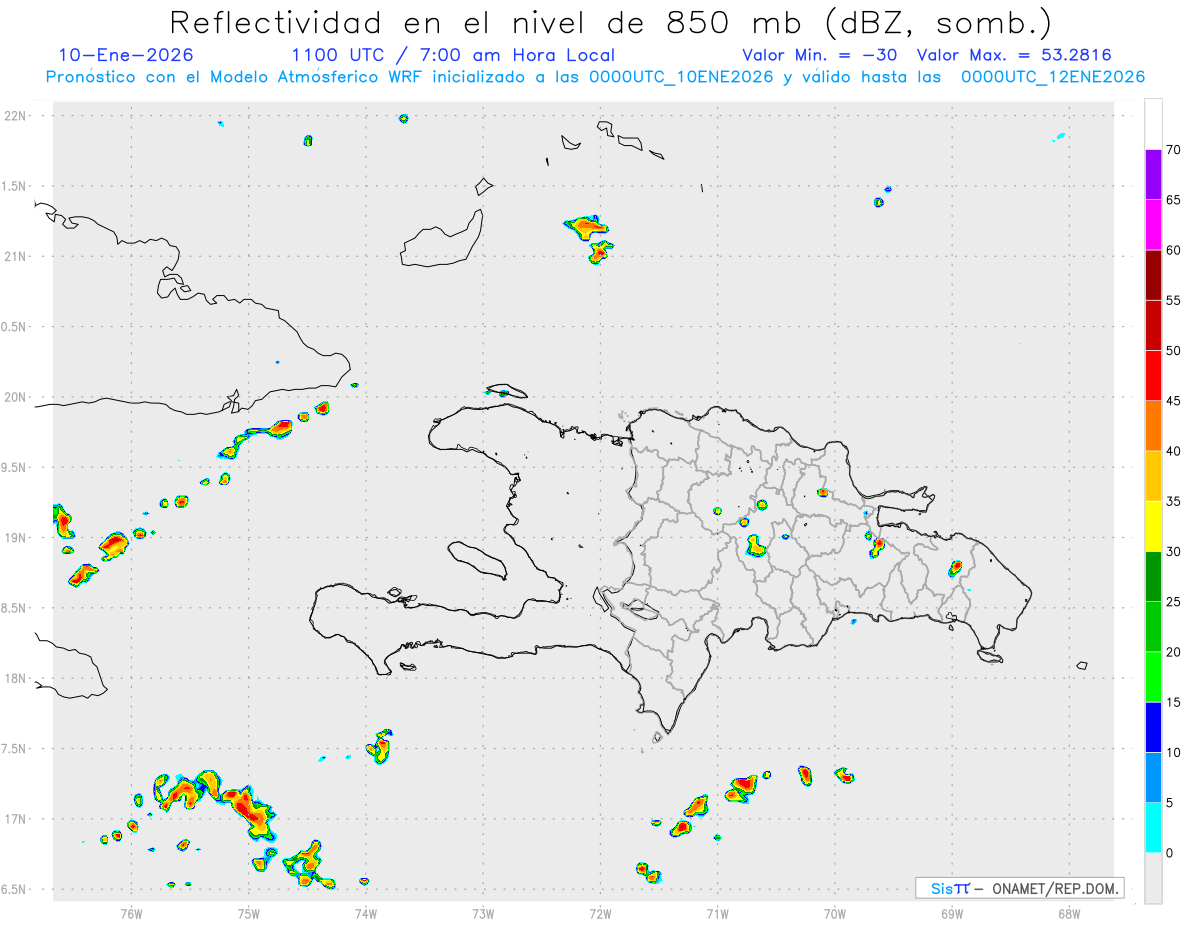Click the magenta 60-65 dBZ color band
Image resolution: width=1200 pixels, height=927 pixels.
tap(1153, 225)
